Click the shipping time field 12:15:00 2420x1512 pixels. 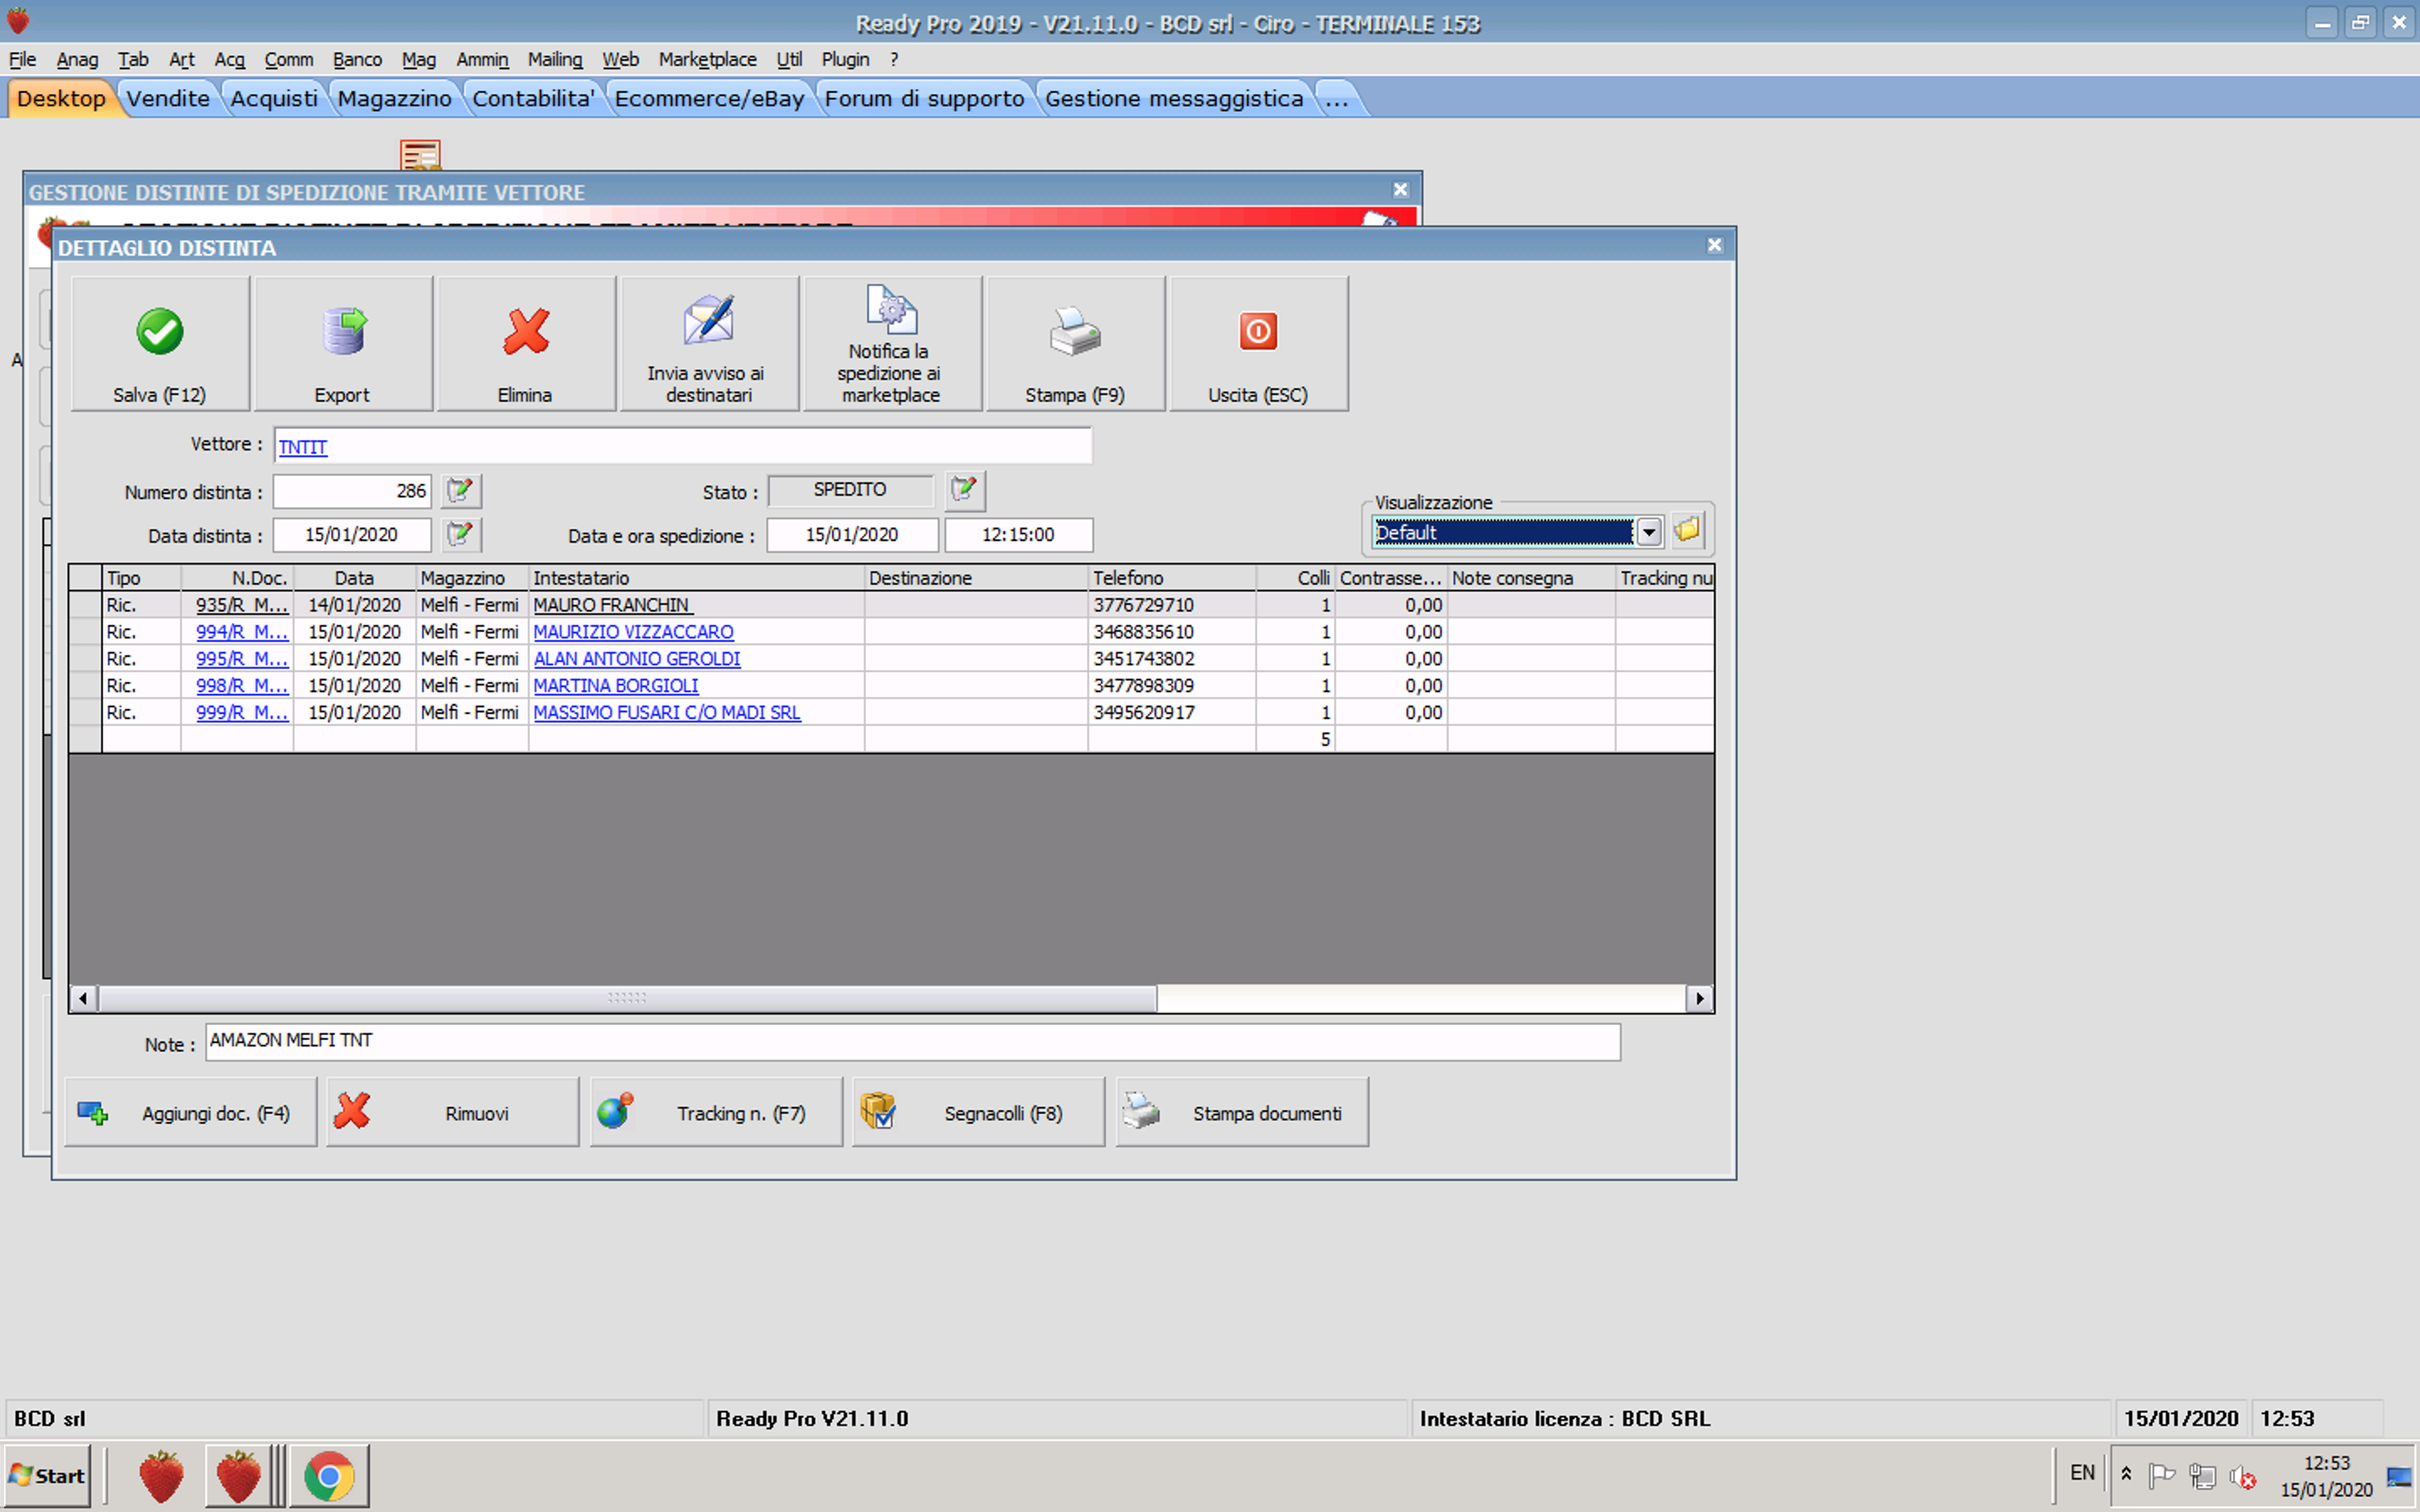tap(1018, 535)
